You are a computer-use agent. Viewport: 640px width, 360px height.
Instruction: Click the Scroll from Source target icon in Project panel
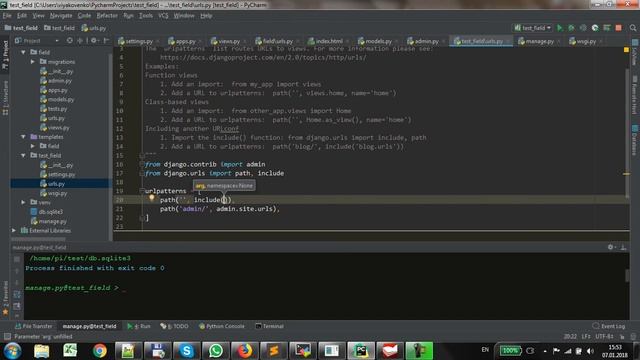click(70, 40)
